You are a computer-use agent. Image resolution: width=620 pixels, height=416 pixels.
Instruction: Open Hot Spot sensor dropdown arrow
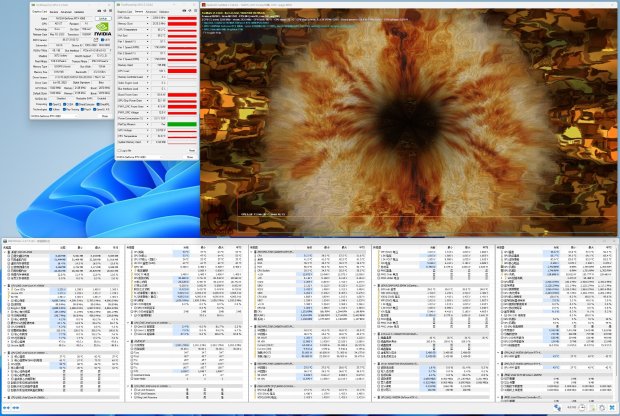[x=147, y=36]
